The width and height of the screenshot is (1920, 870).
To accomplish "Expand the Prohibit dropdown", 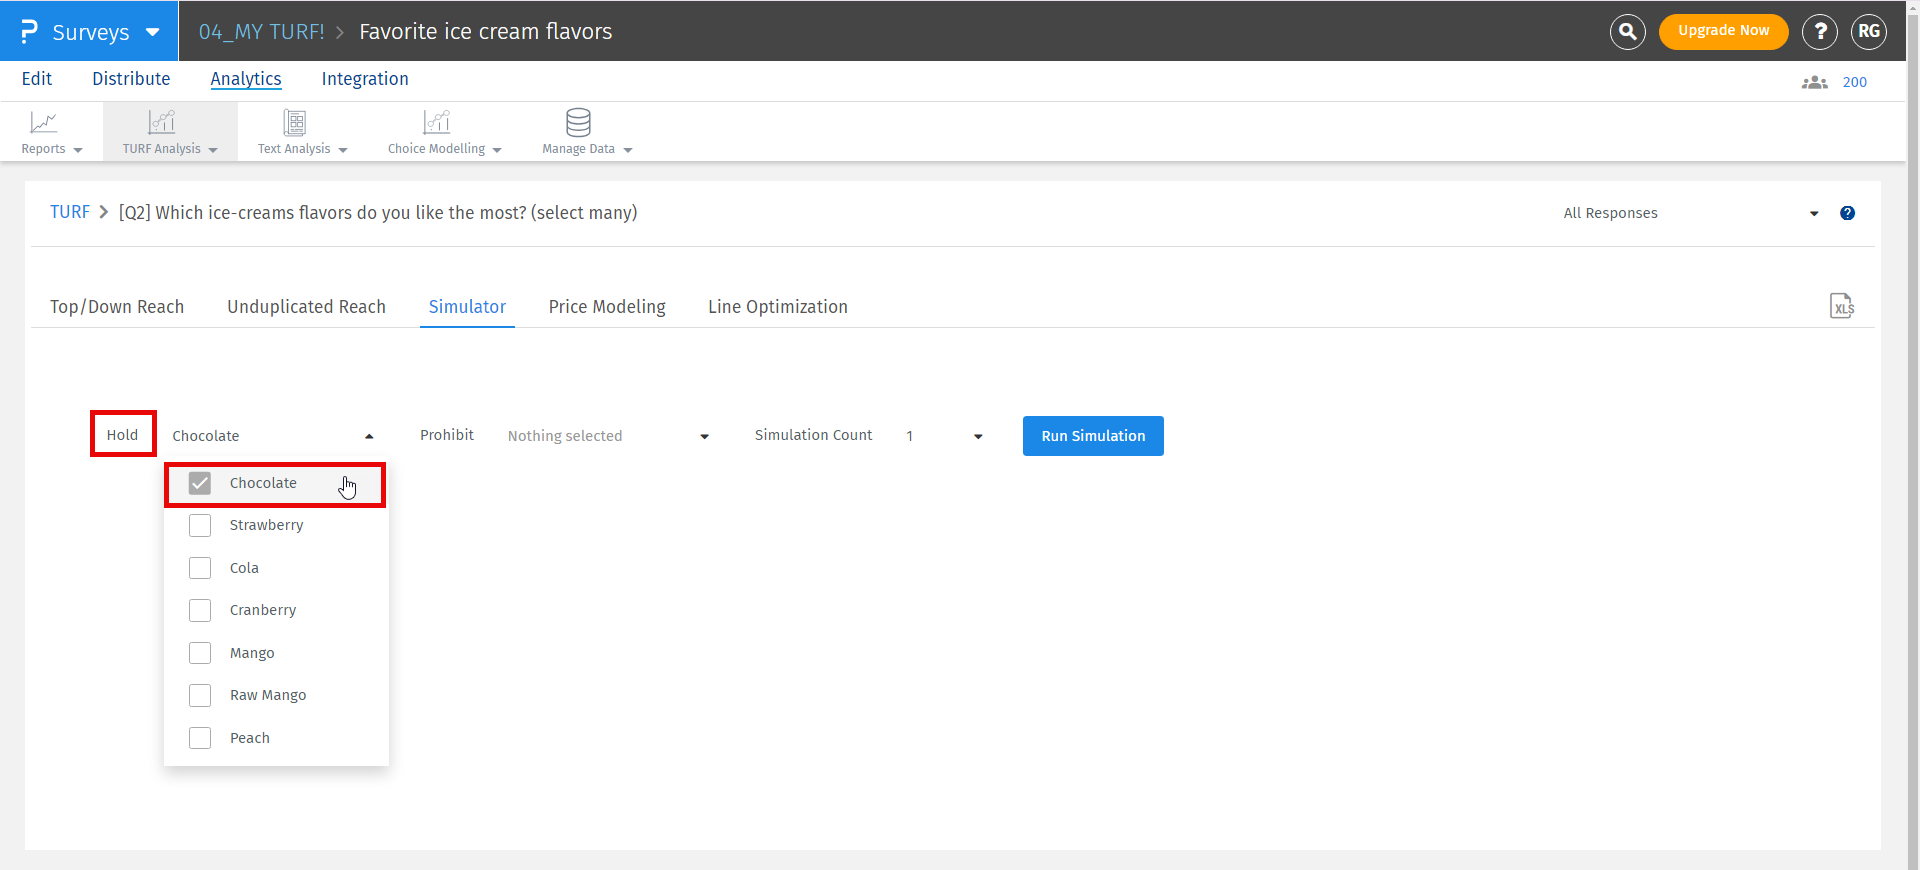I will 607,436.
